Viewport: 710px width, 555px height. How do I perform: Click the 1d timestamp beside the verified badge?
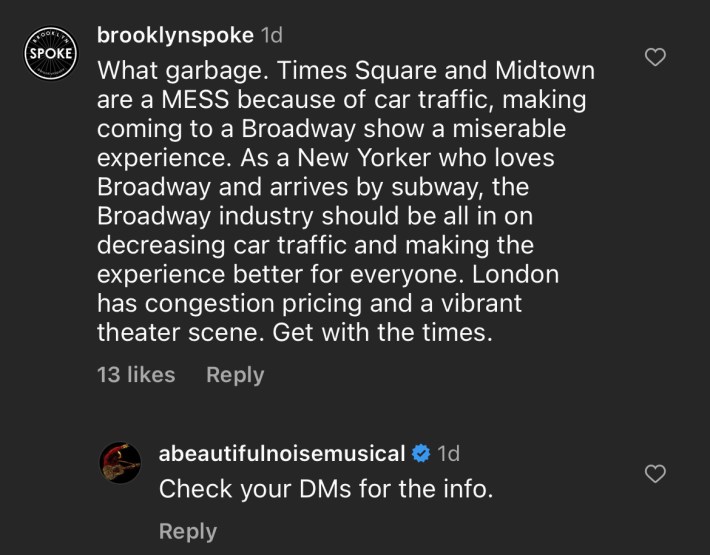click(448, 454)
